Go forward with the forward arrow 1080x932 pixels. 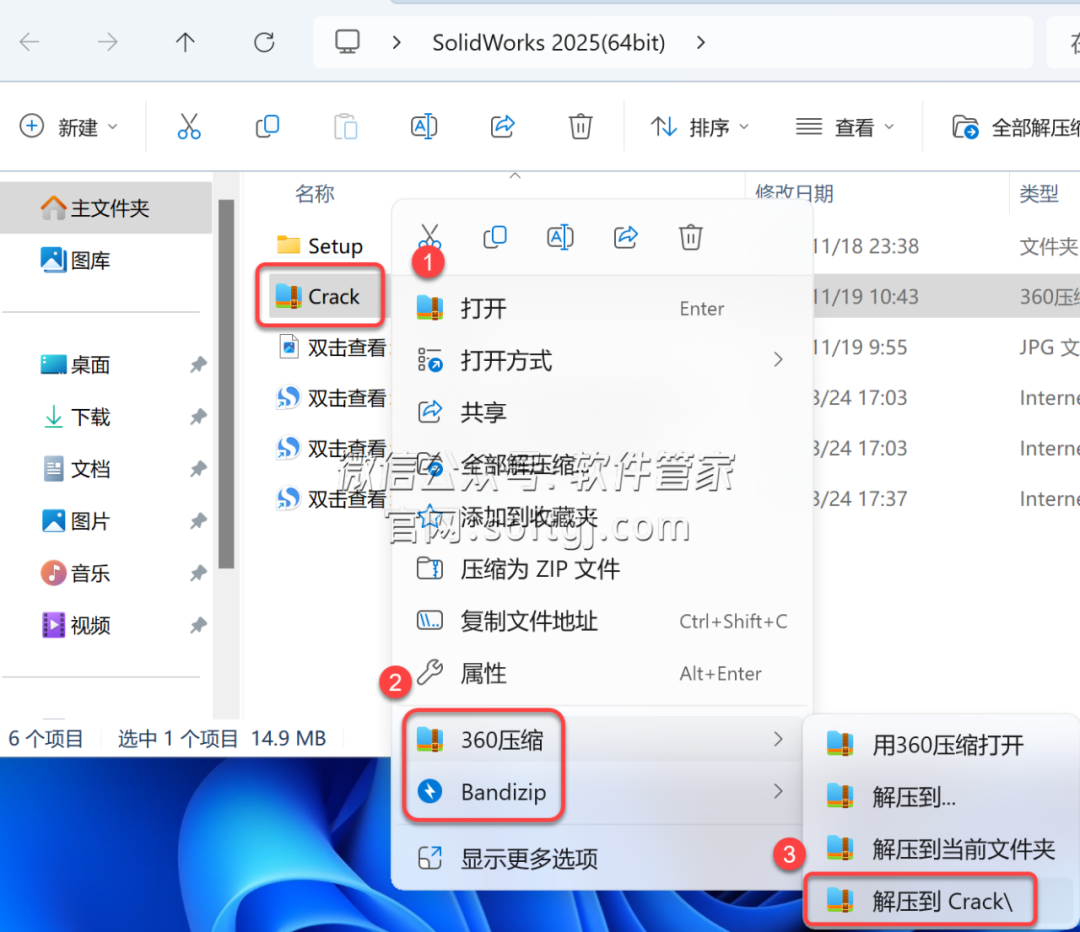(107, 43)
